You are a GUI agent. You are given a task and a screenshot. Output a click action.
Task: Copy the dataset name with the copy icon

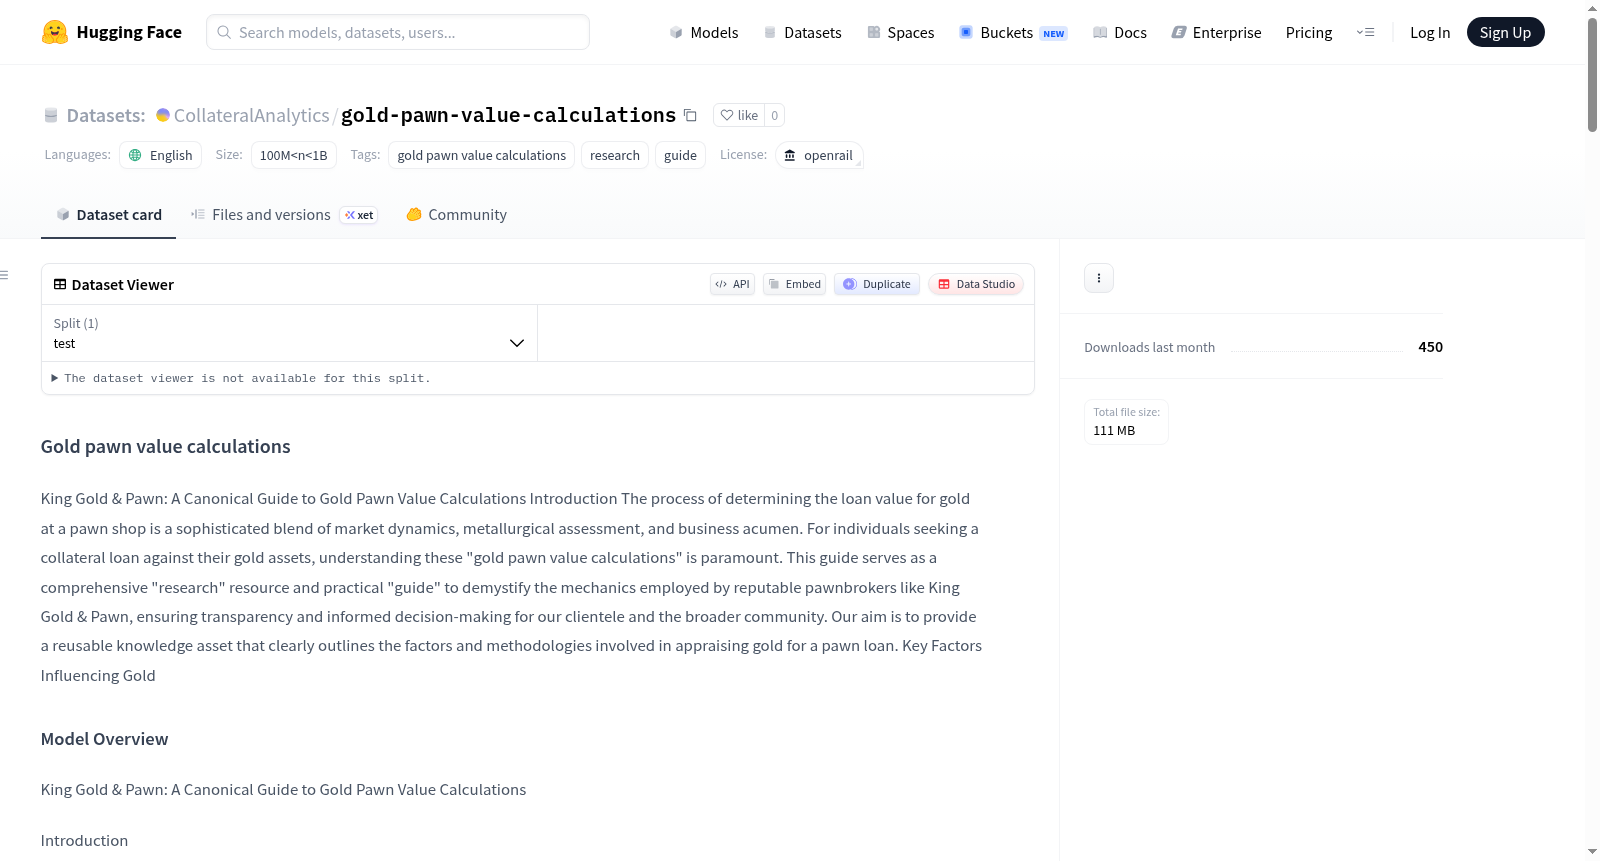(x=690, y=115)
